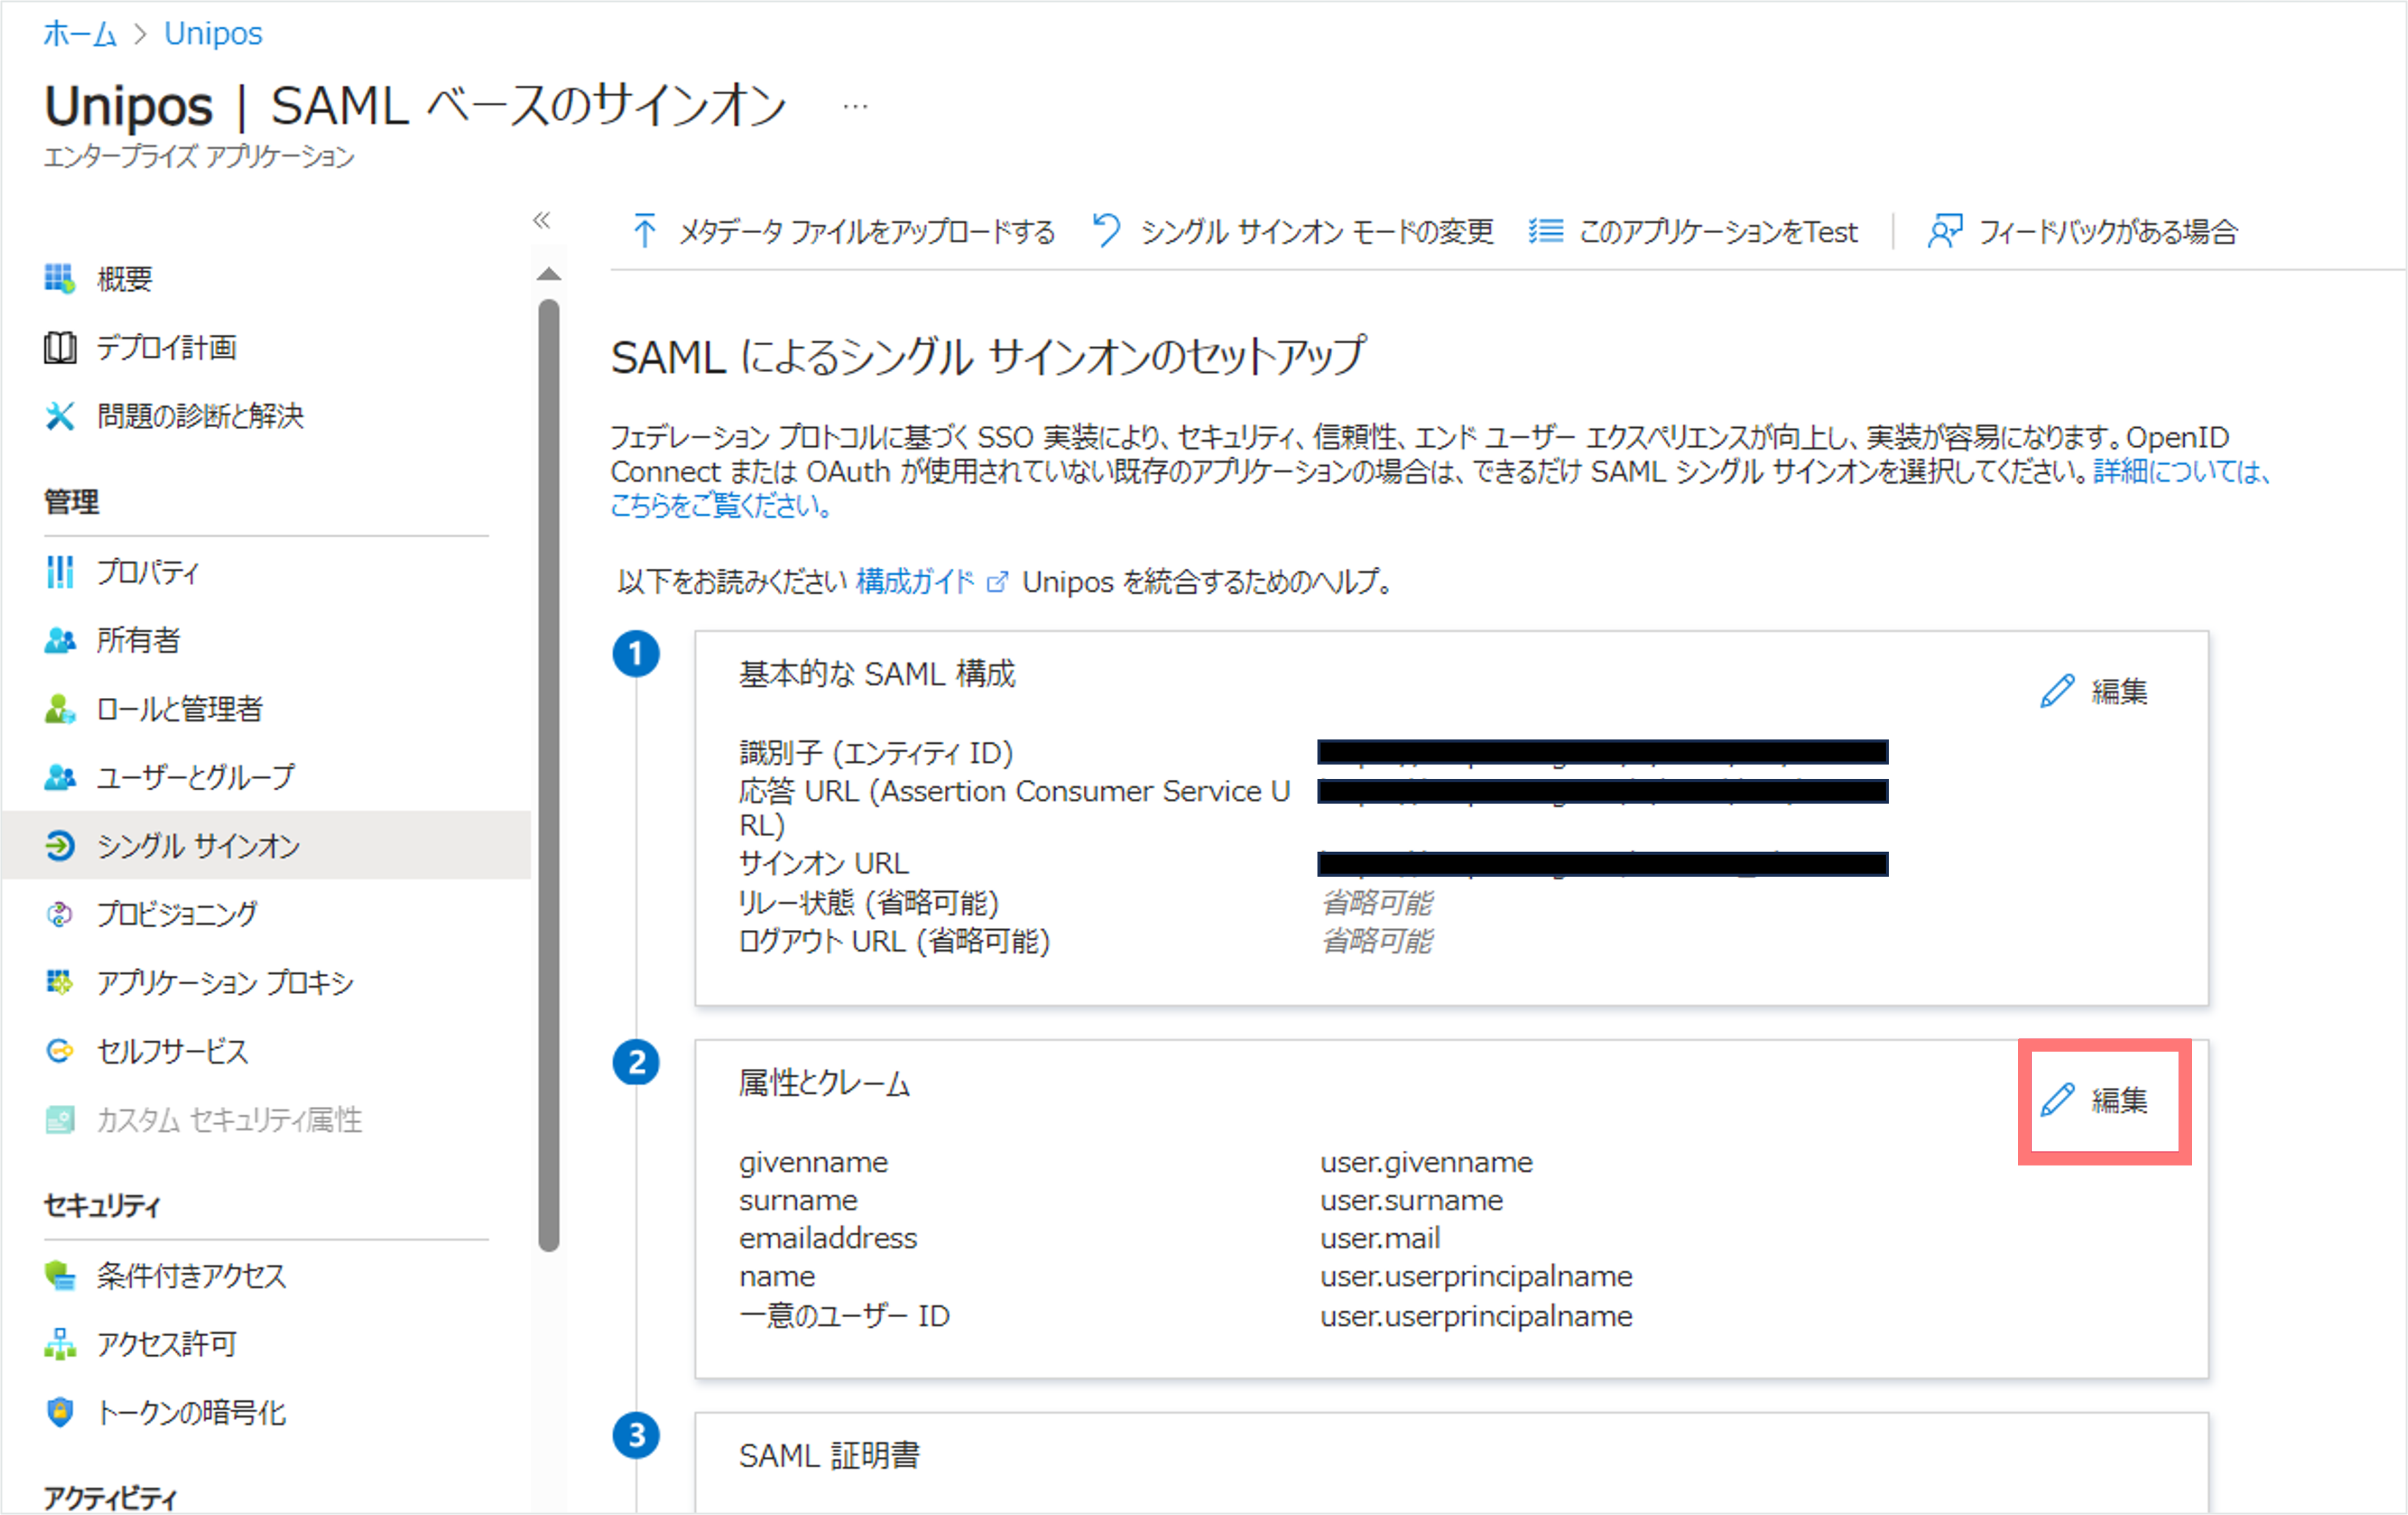Click the カスタム セキュリティ属性 icon
Image resolution: width=2408 pixels, height=1515 pixels.
[59, 1120]
